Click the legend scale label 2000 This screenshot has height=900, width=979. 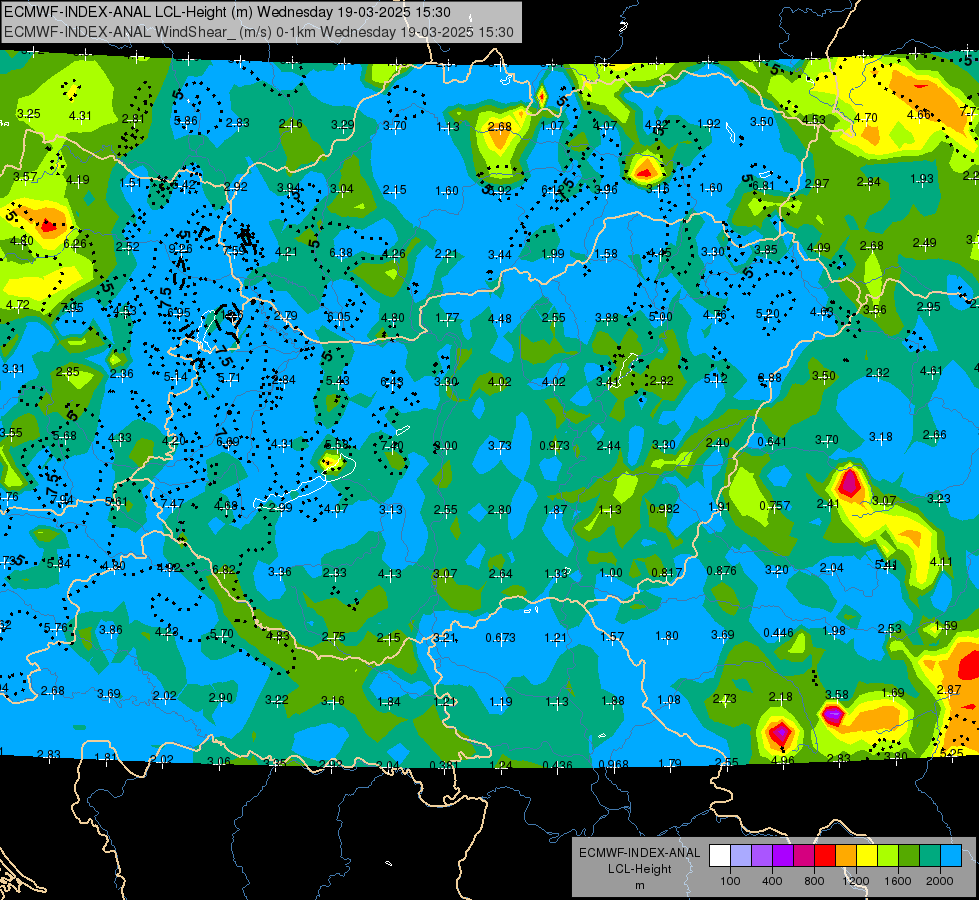pos(940,881)
